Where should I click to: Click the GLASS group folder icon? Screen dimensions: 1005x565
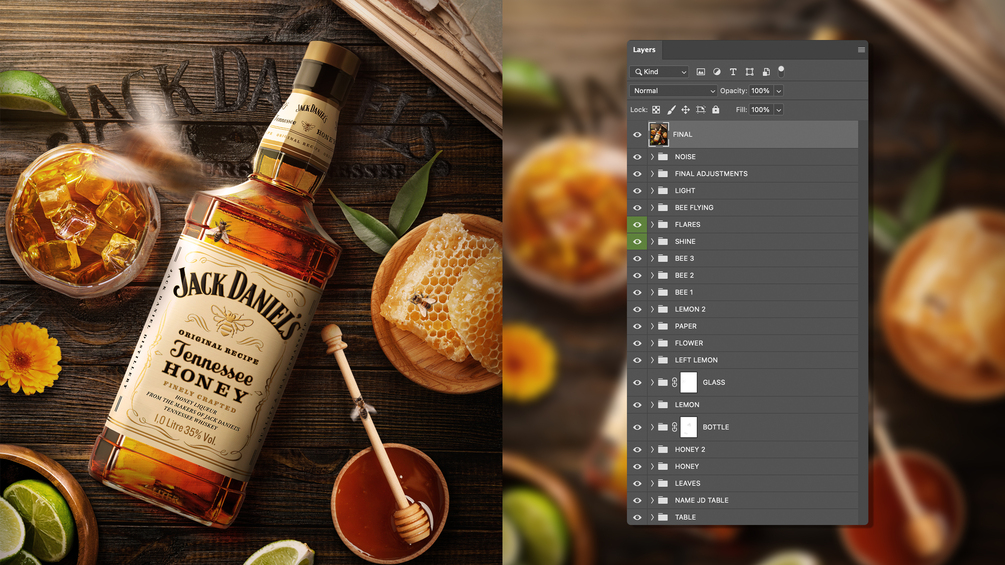click(663, 382)
